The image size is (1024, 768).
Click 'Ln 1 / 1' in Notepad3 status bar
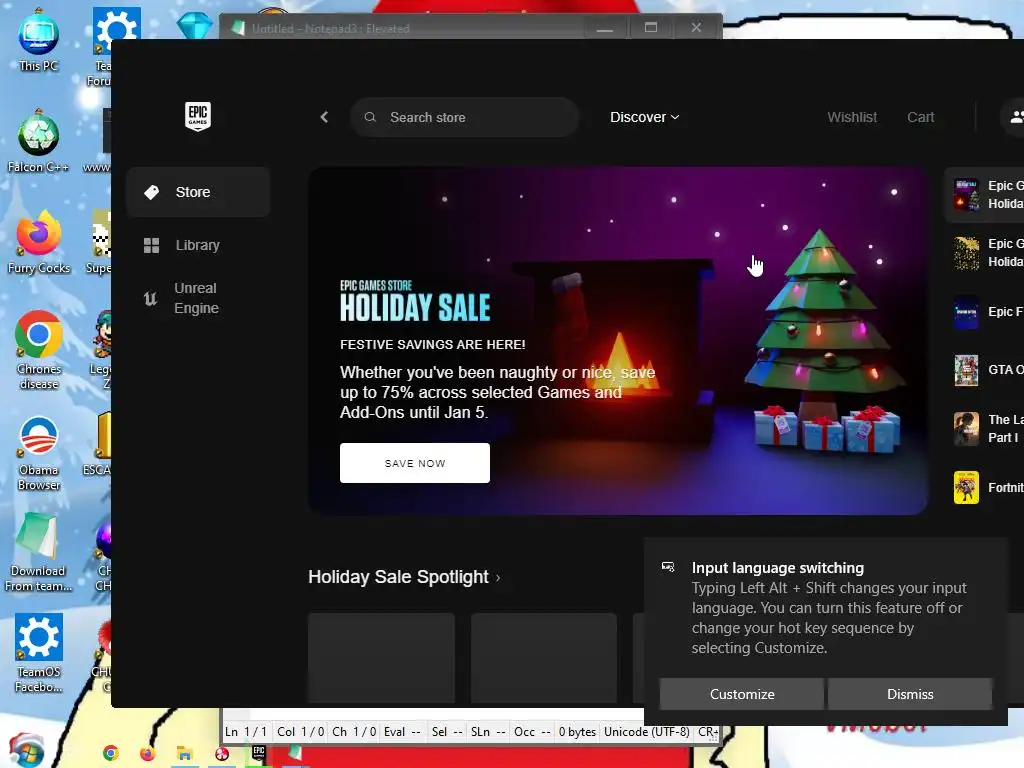pos(246,731)
